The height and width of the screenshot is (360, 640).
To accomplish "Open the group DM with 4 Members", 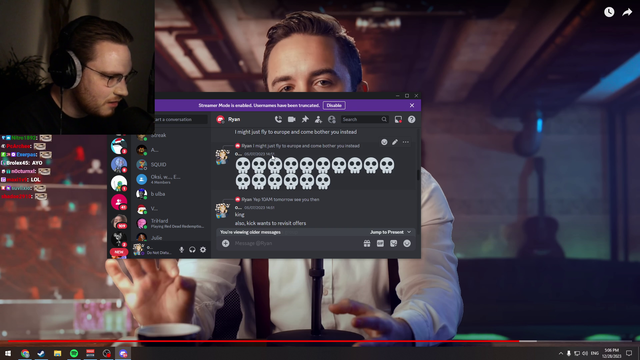I will click(171, 179).
